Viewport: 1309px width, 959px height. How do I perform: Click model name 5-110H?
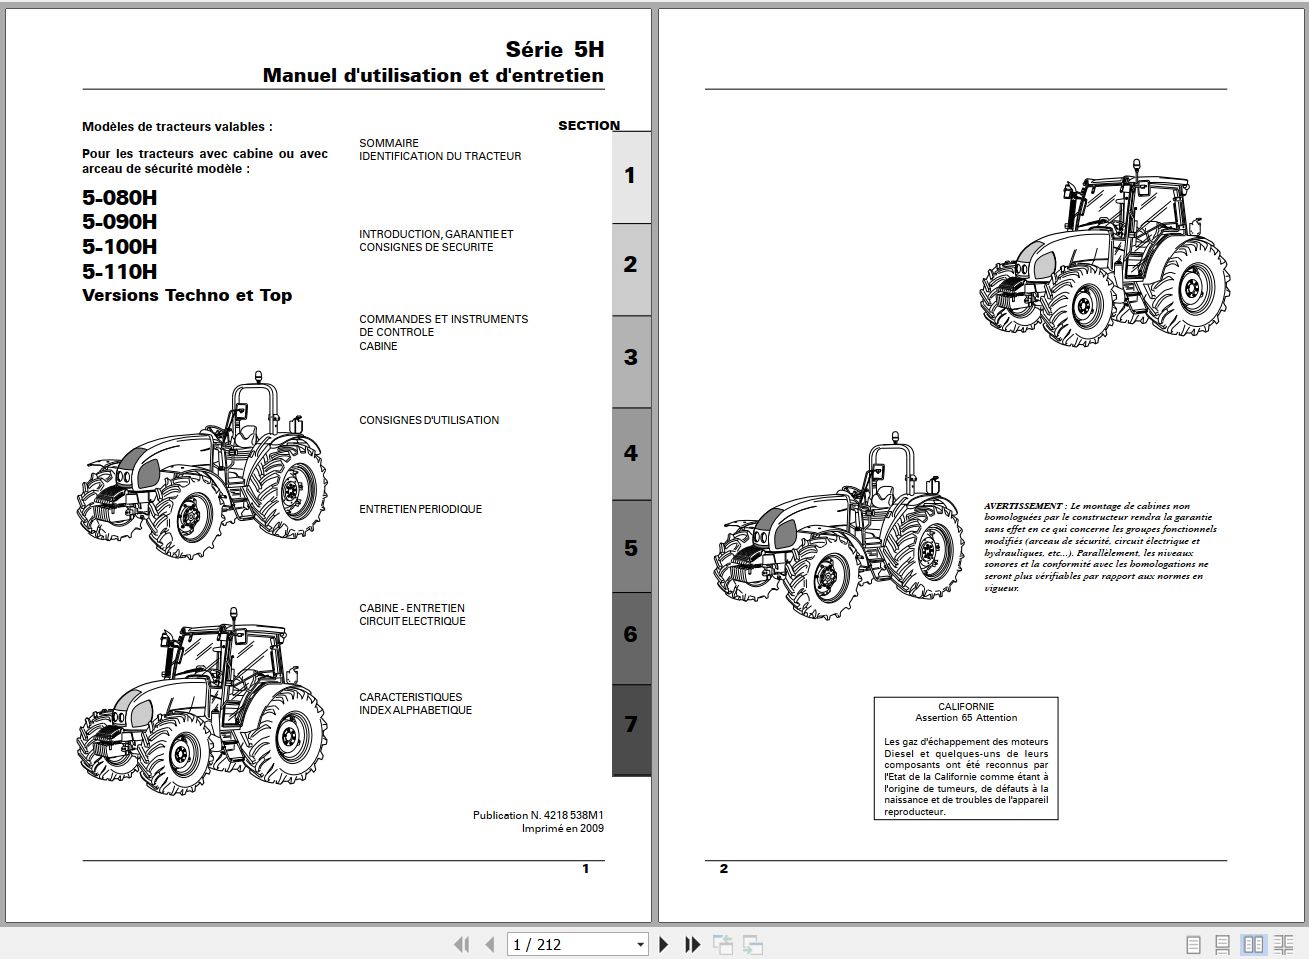(119, 272)
